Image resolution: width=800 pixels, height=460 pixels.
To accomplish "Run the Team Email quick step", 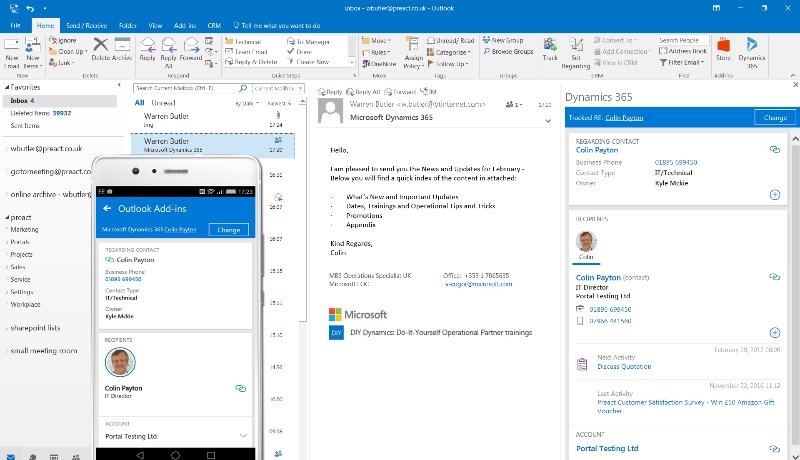I will (x=246, y=52).
